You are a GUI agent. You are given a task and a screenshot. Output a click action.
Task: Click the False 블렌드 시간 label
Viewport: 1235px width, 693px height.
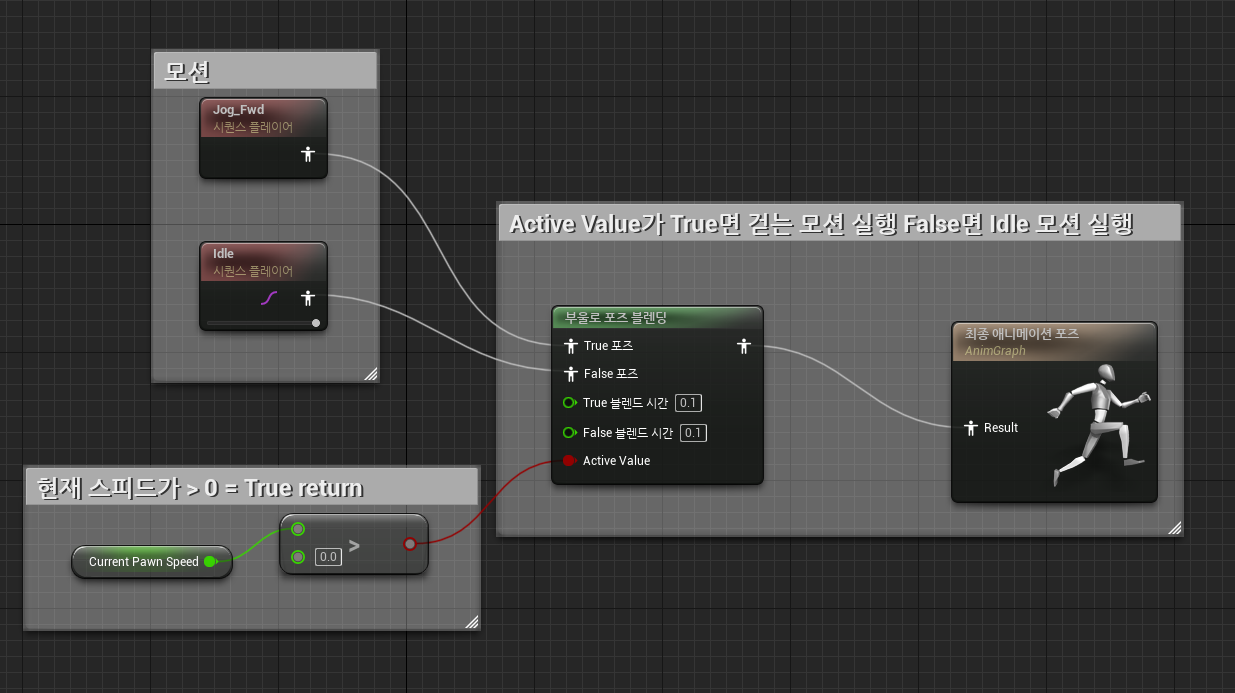pos(628,433)
